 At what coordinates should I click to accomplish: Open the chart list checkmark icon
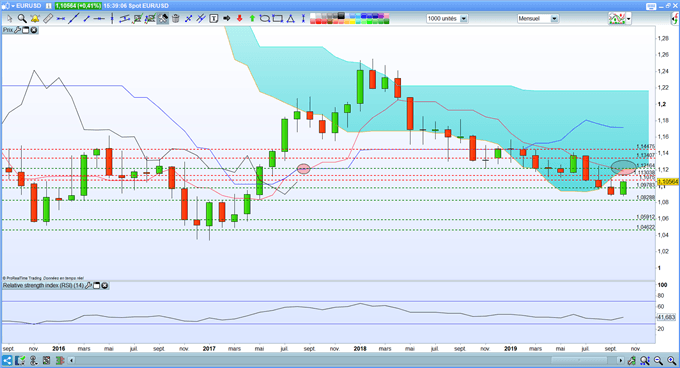point(20,360)
